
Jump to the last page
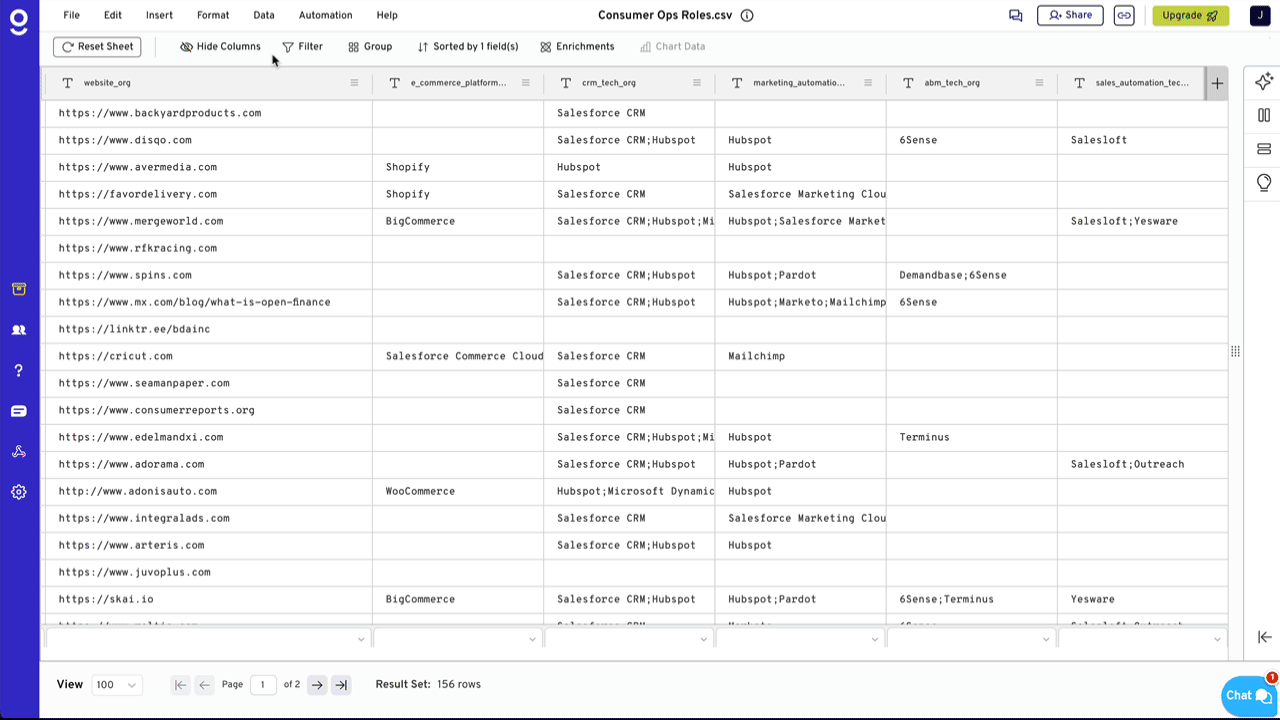tap(341, 685)
